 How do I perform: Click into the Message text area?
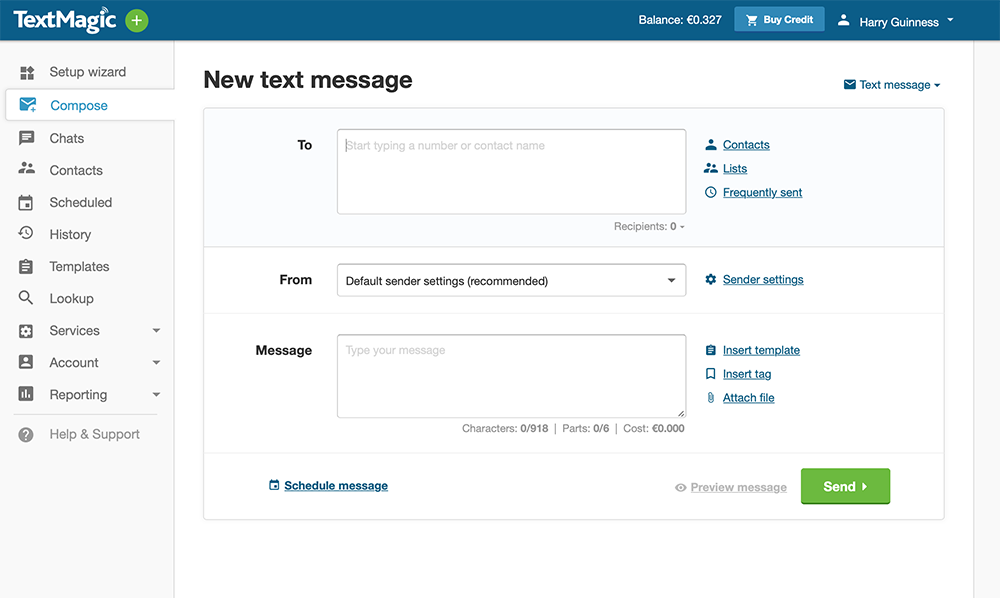[511, 376]
